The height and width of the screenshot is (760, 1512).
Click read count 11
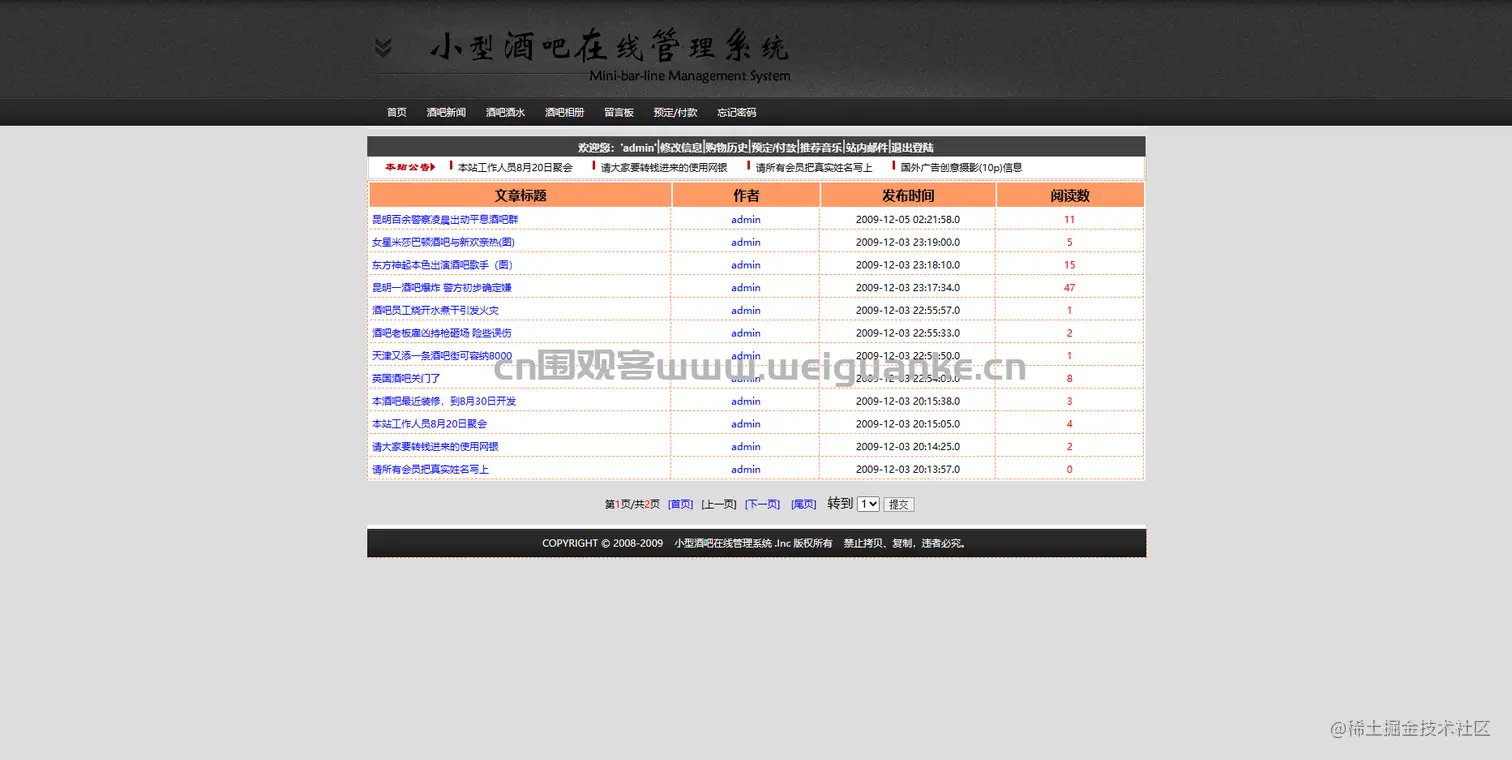click(1070, 219)
